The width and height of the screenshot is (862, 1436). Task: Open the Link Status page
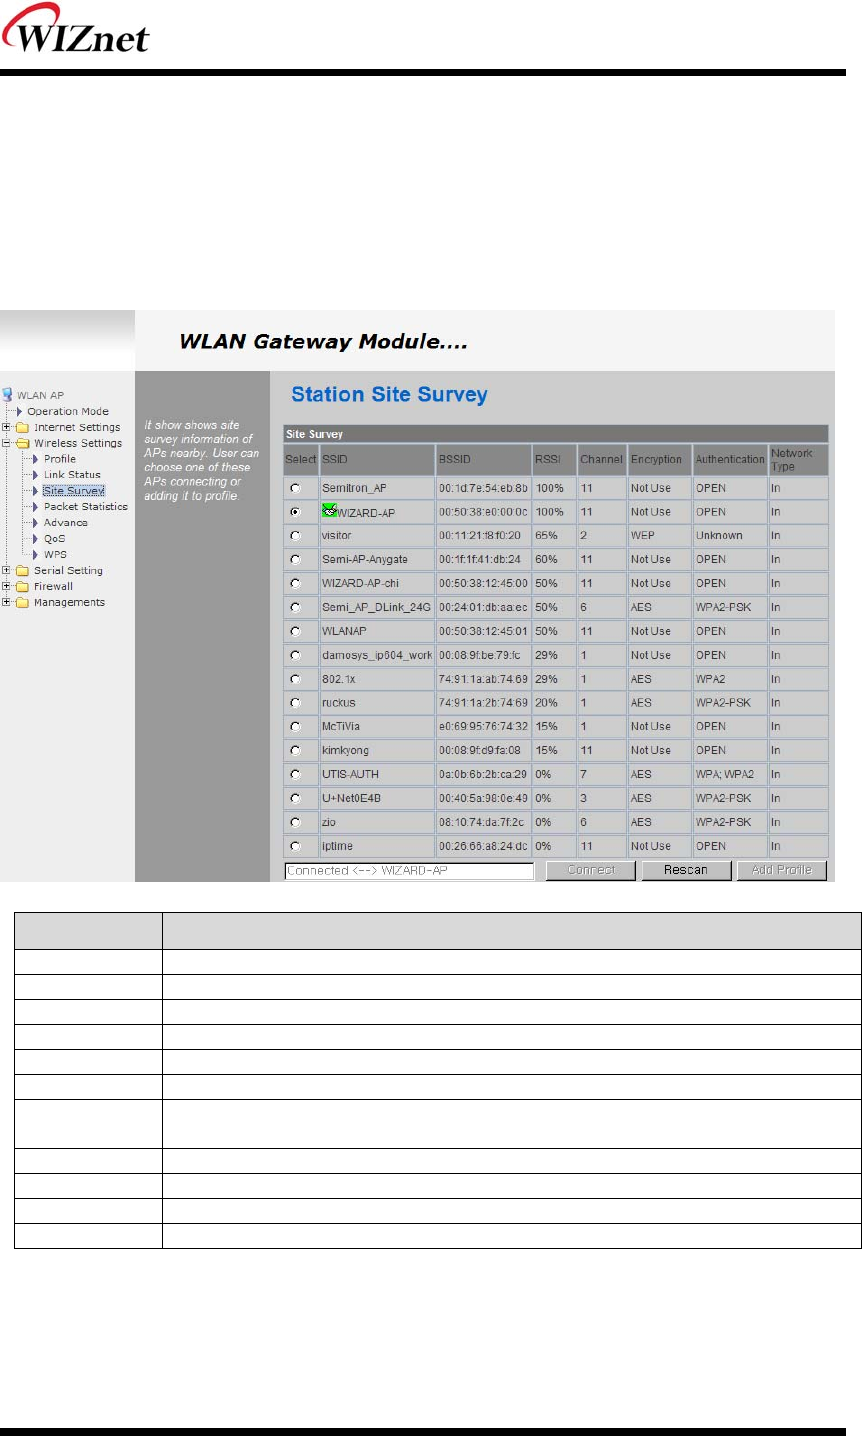(72, 475)
